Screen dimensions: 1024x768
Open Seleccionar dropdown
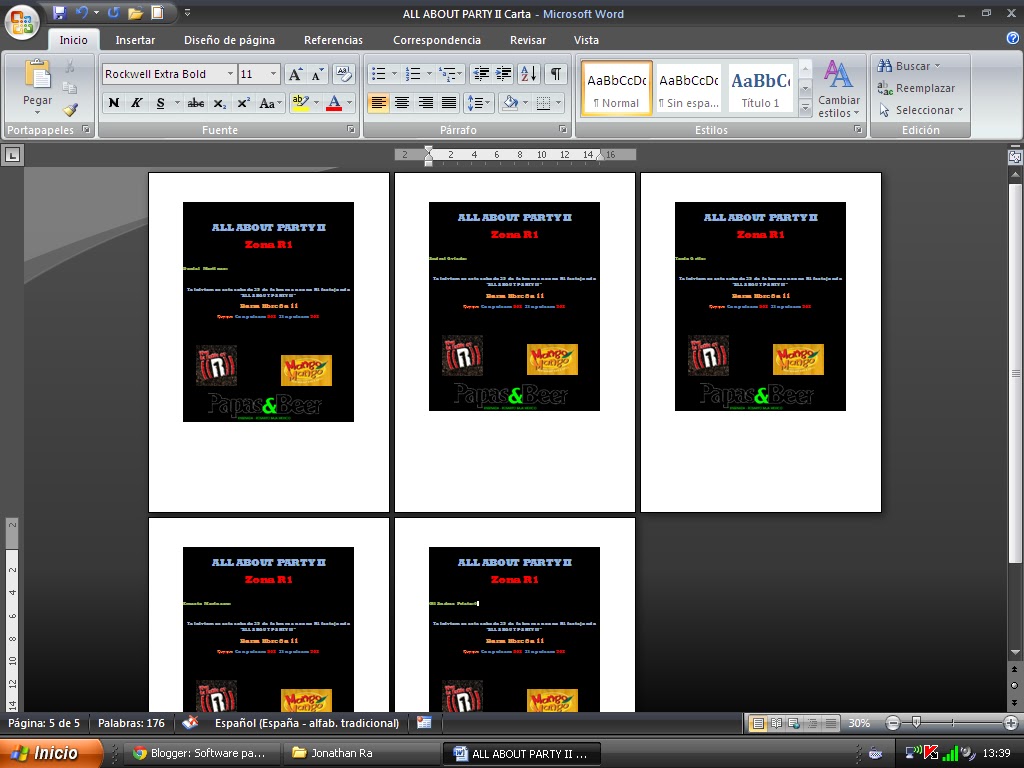coord(921,110)
